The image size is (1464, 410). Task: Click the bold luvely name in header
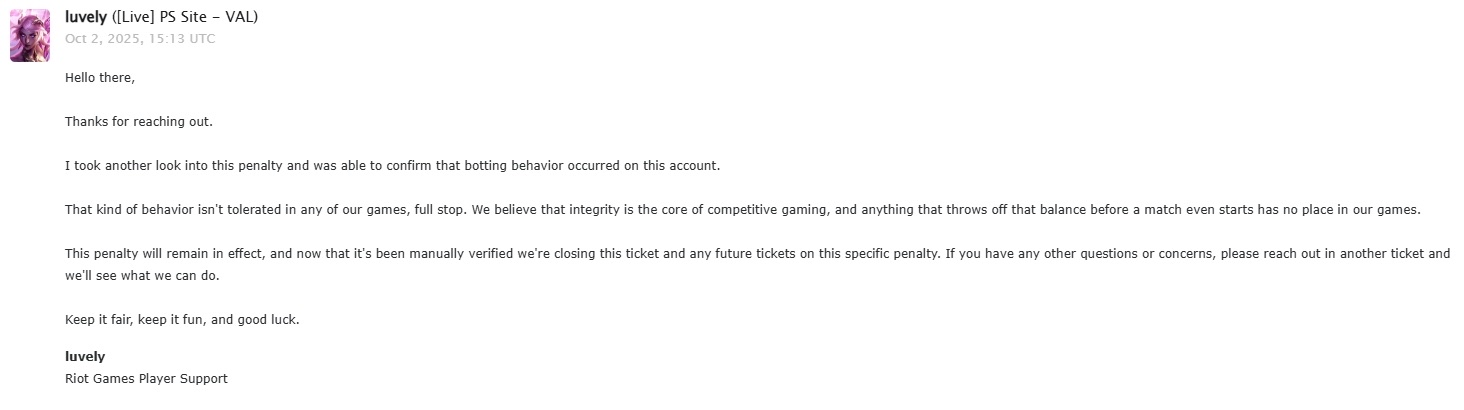click(x=86, y=17)
